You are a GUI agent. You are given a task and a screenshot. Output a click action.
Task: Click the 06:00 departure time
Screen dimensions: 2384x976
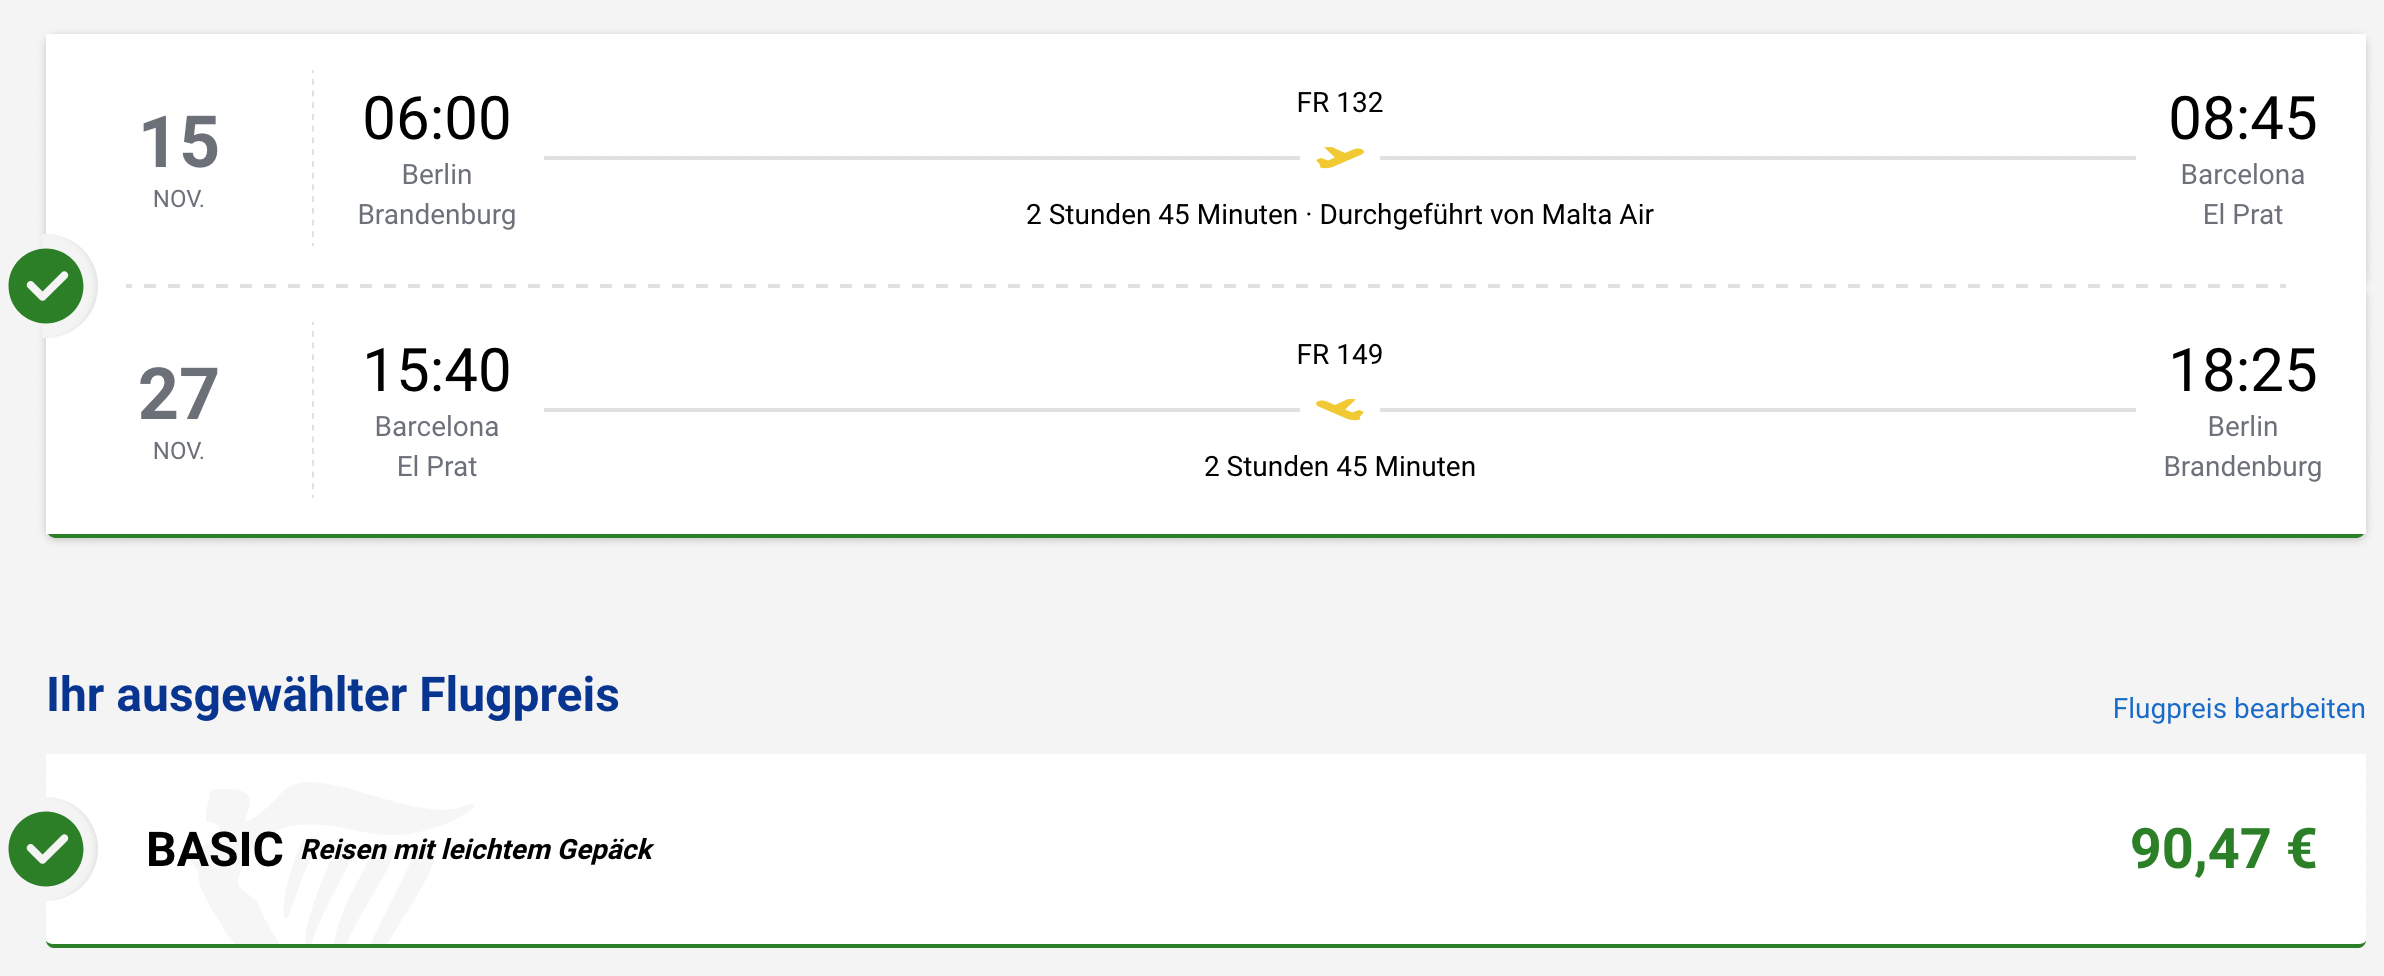coord(436,118)
